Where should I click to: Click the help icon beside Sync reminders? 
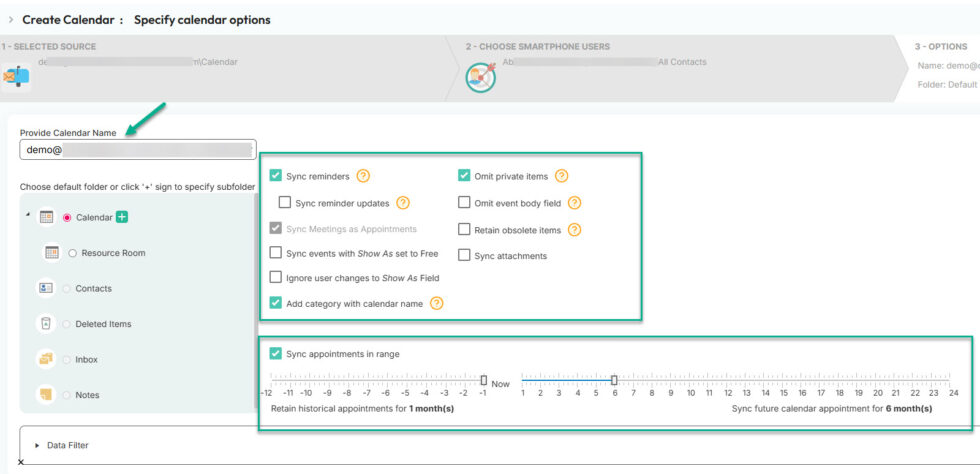(x=363, y=176)
